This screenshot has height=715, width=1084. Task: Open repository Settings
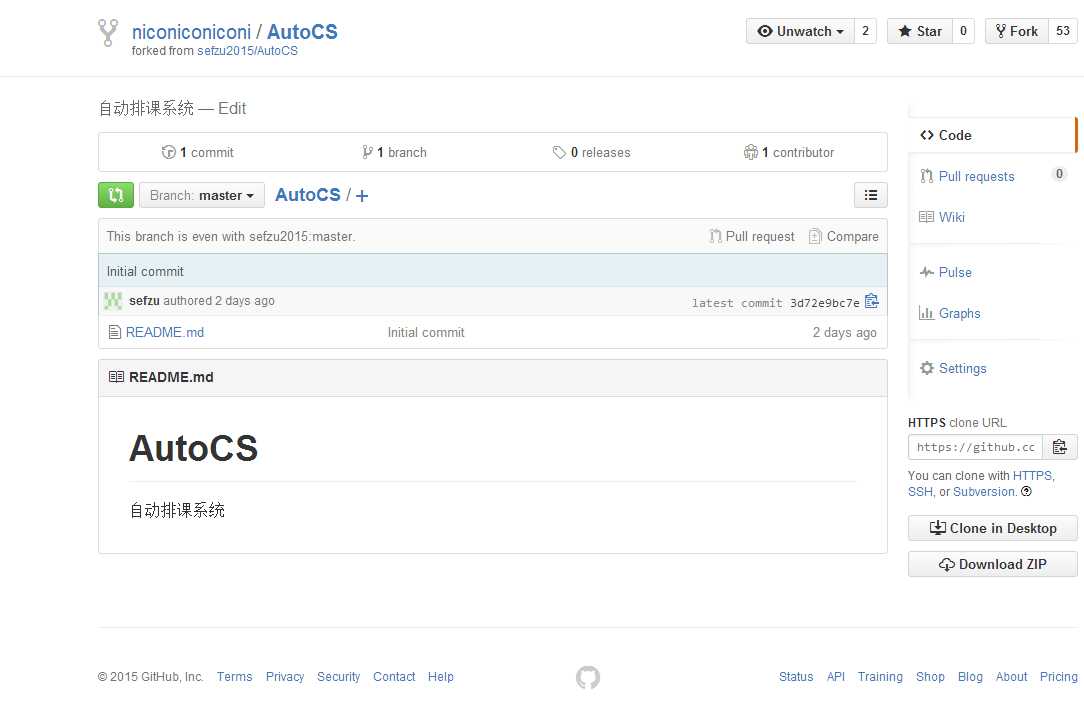[953, 369]
